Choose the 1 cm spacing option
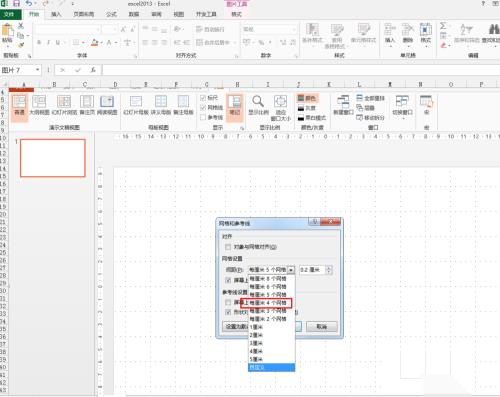The width and height of the screenshot is (500, 397). pos(272,327)
